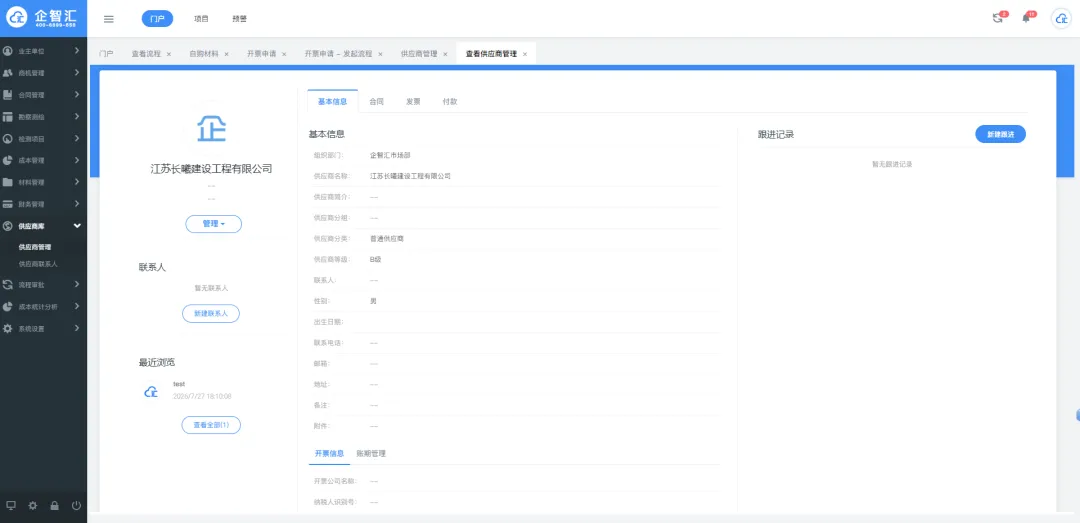Click the 供应商库 globe icon
1080x523 pixels.
tap(8, 226)
